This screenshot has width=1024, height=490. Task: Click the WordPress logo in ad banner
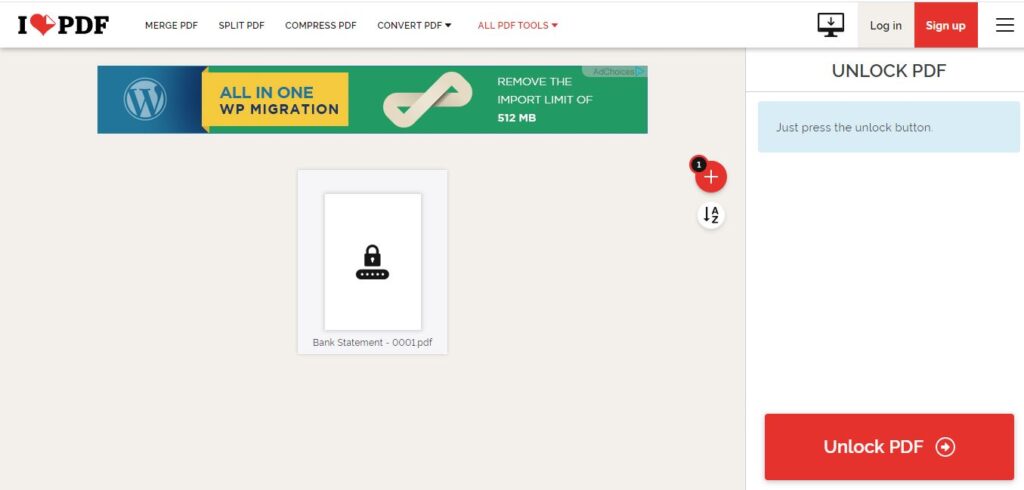coord(145,99)
